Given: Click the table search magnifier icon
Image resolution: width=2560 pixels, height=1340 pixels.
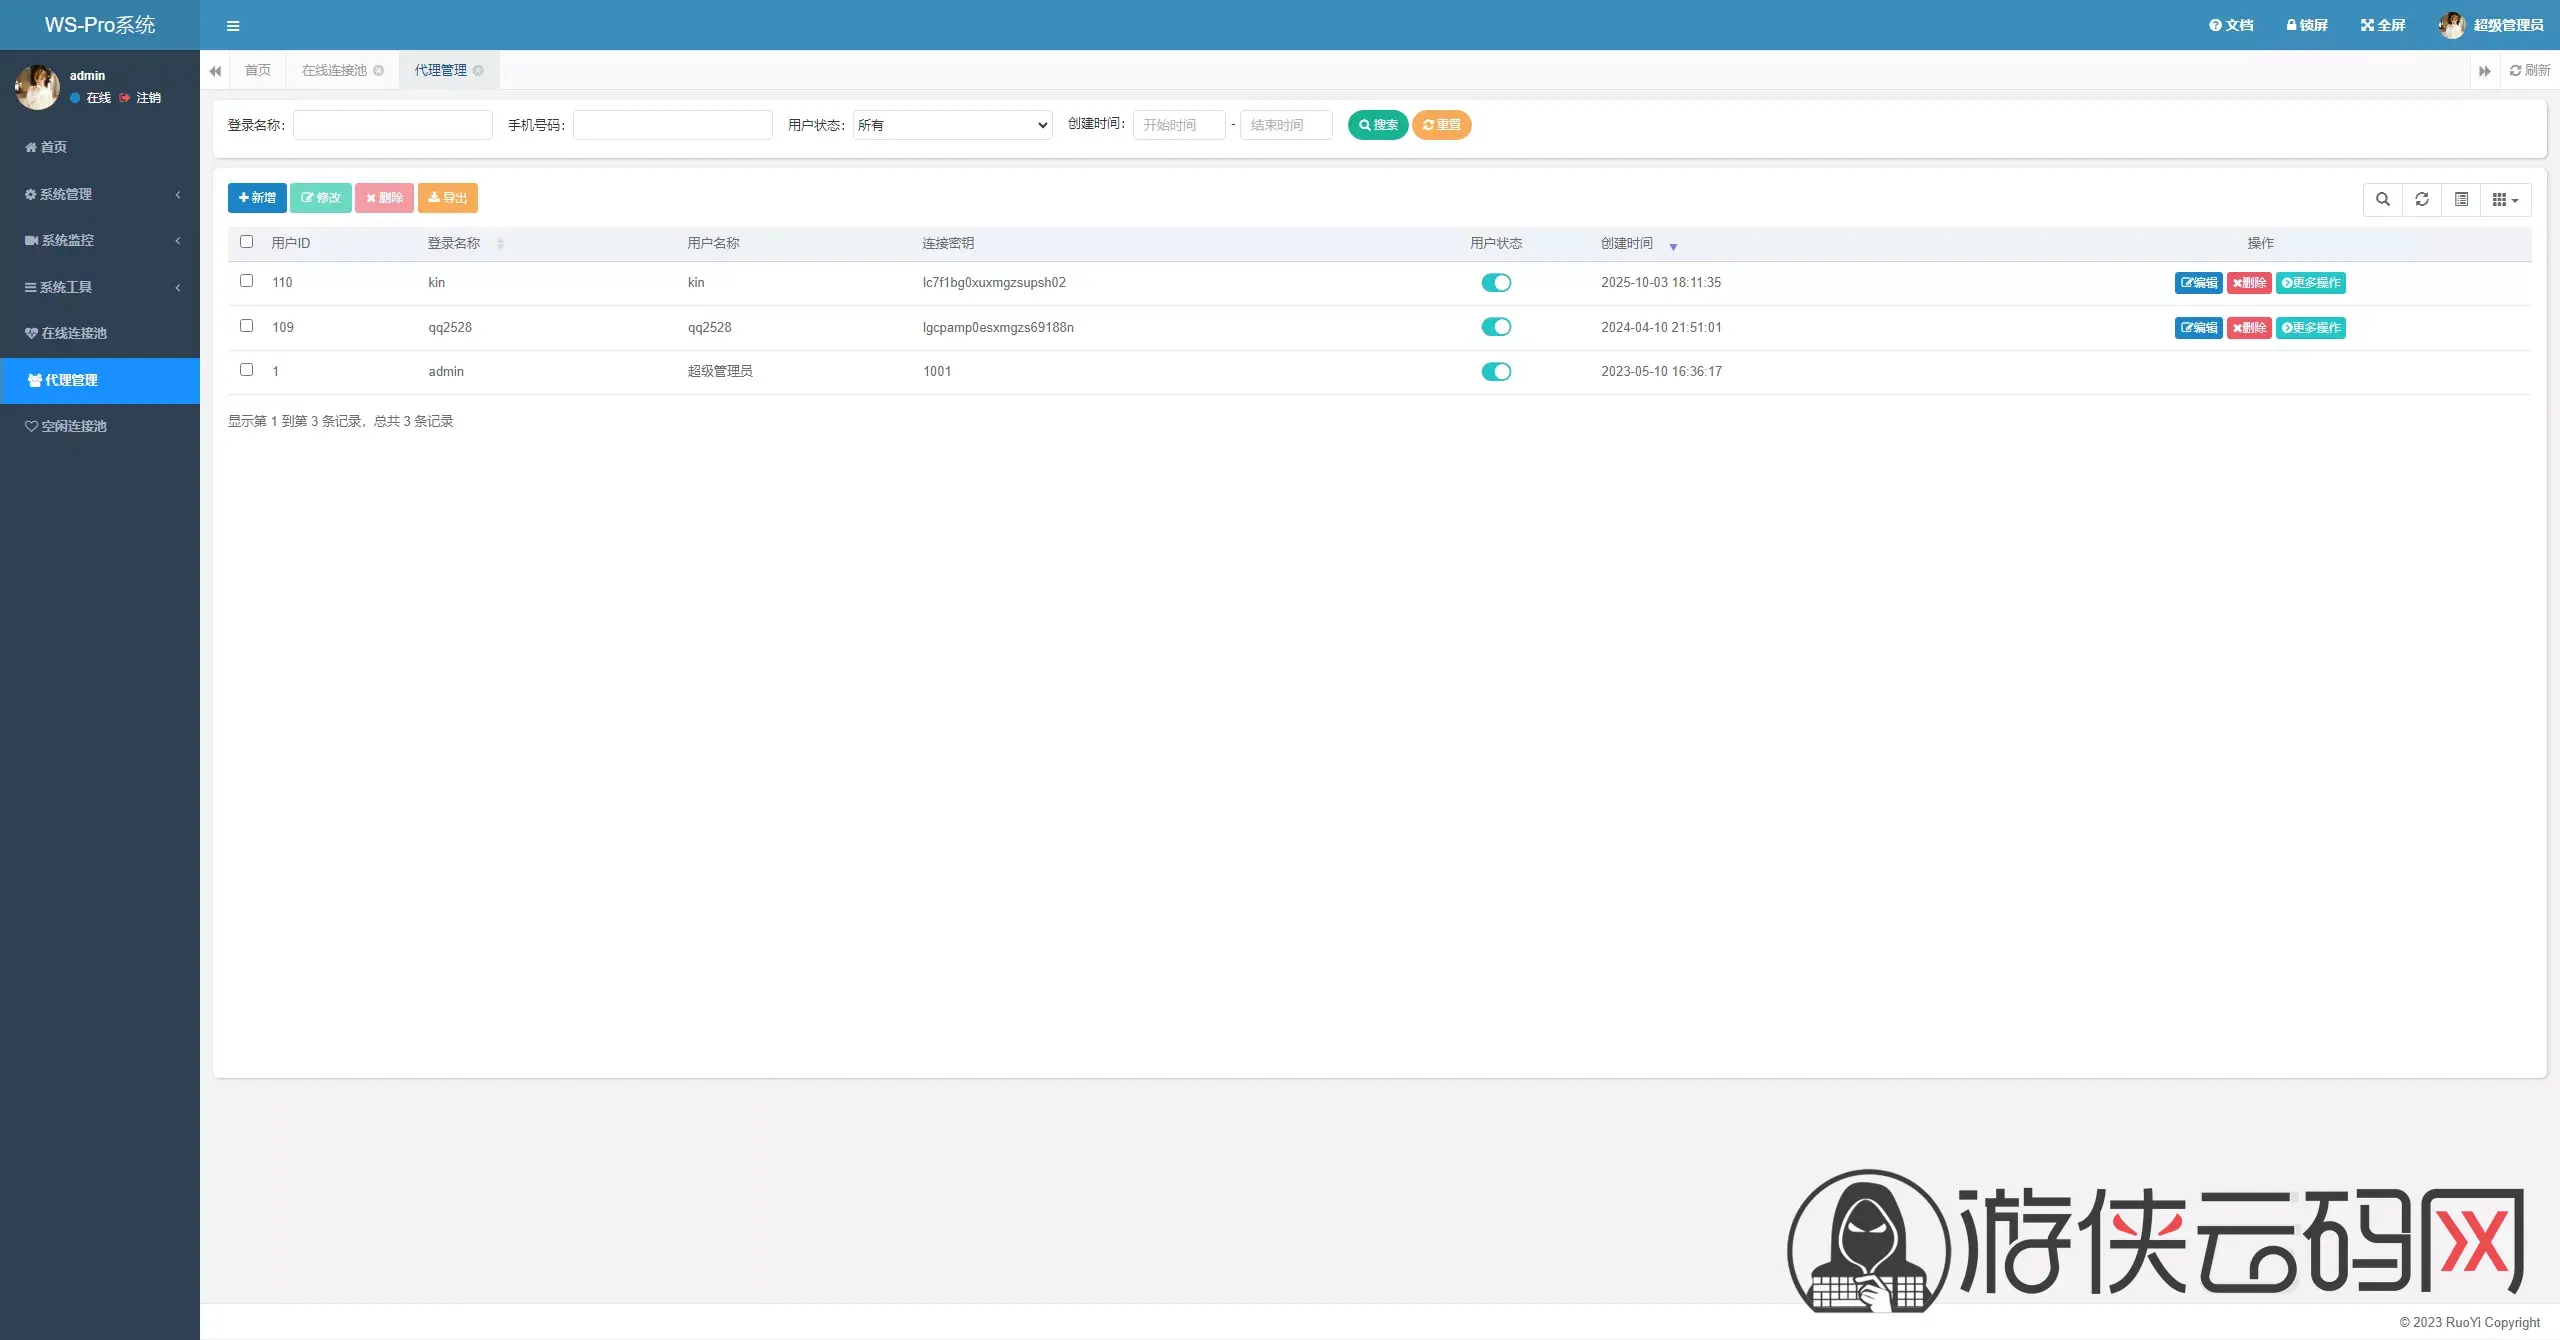Looking at the screenshot, I should 2383,200.
